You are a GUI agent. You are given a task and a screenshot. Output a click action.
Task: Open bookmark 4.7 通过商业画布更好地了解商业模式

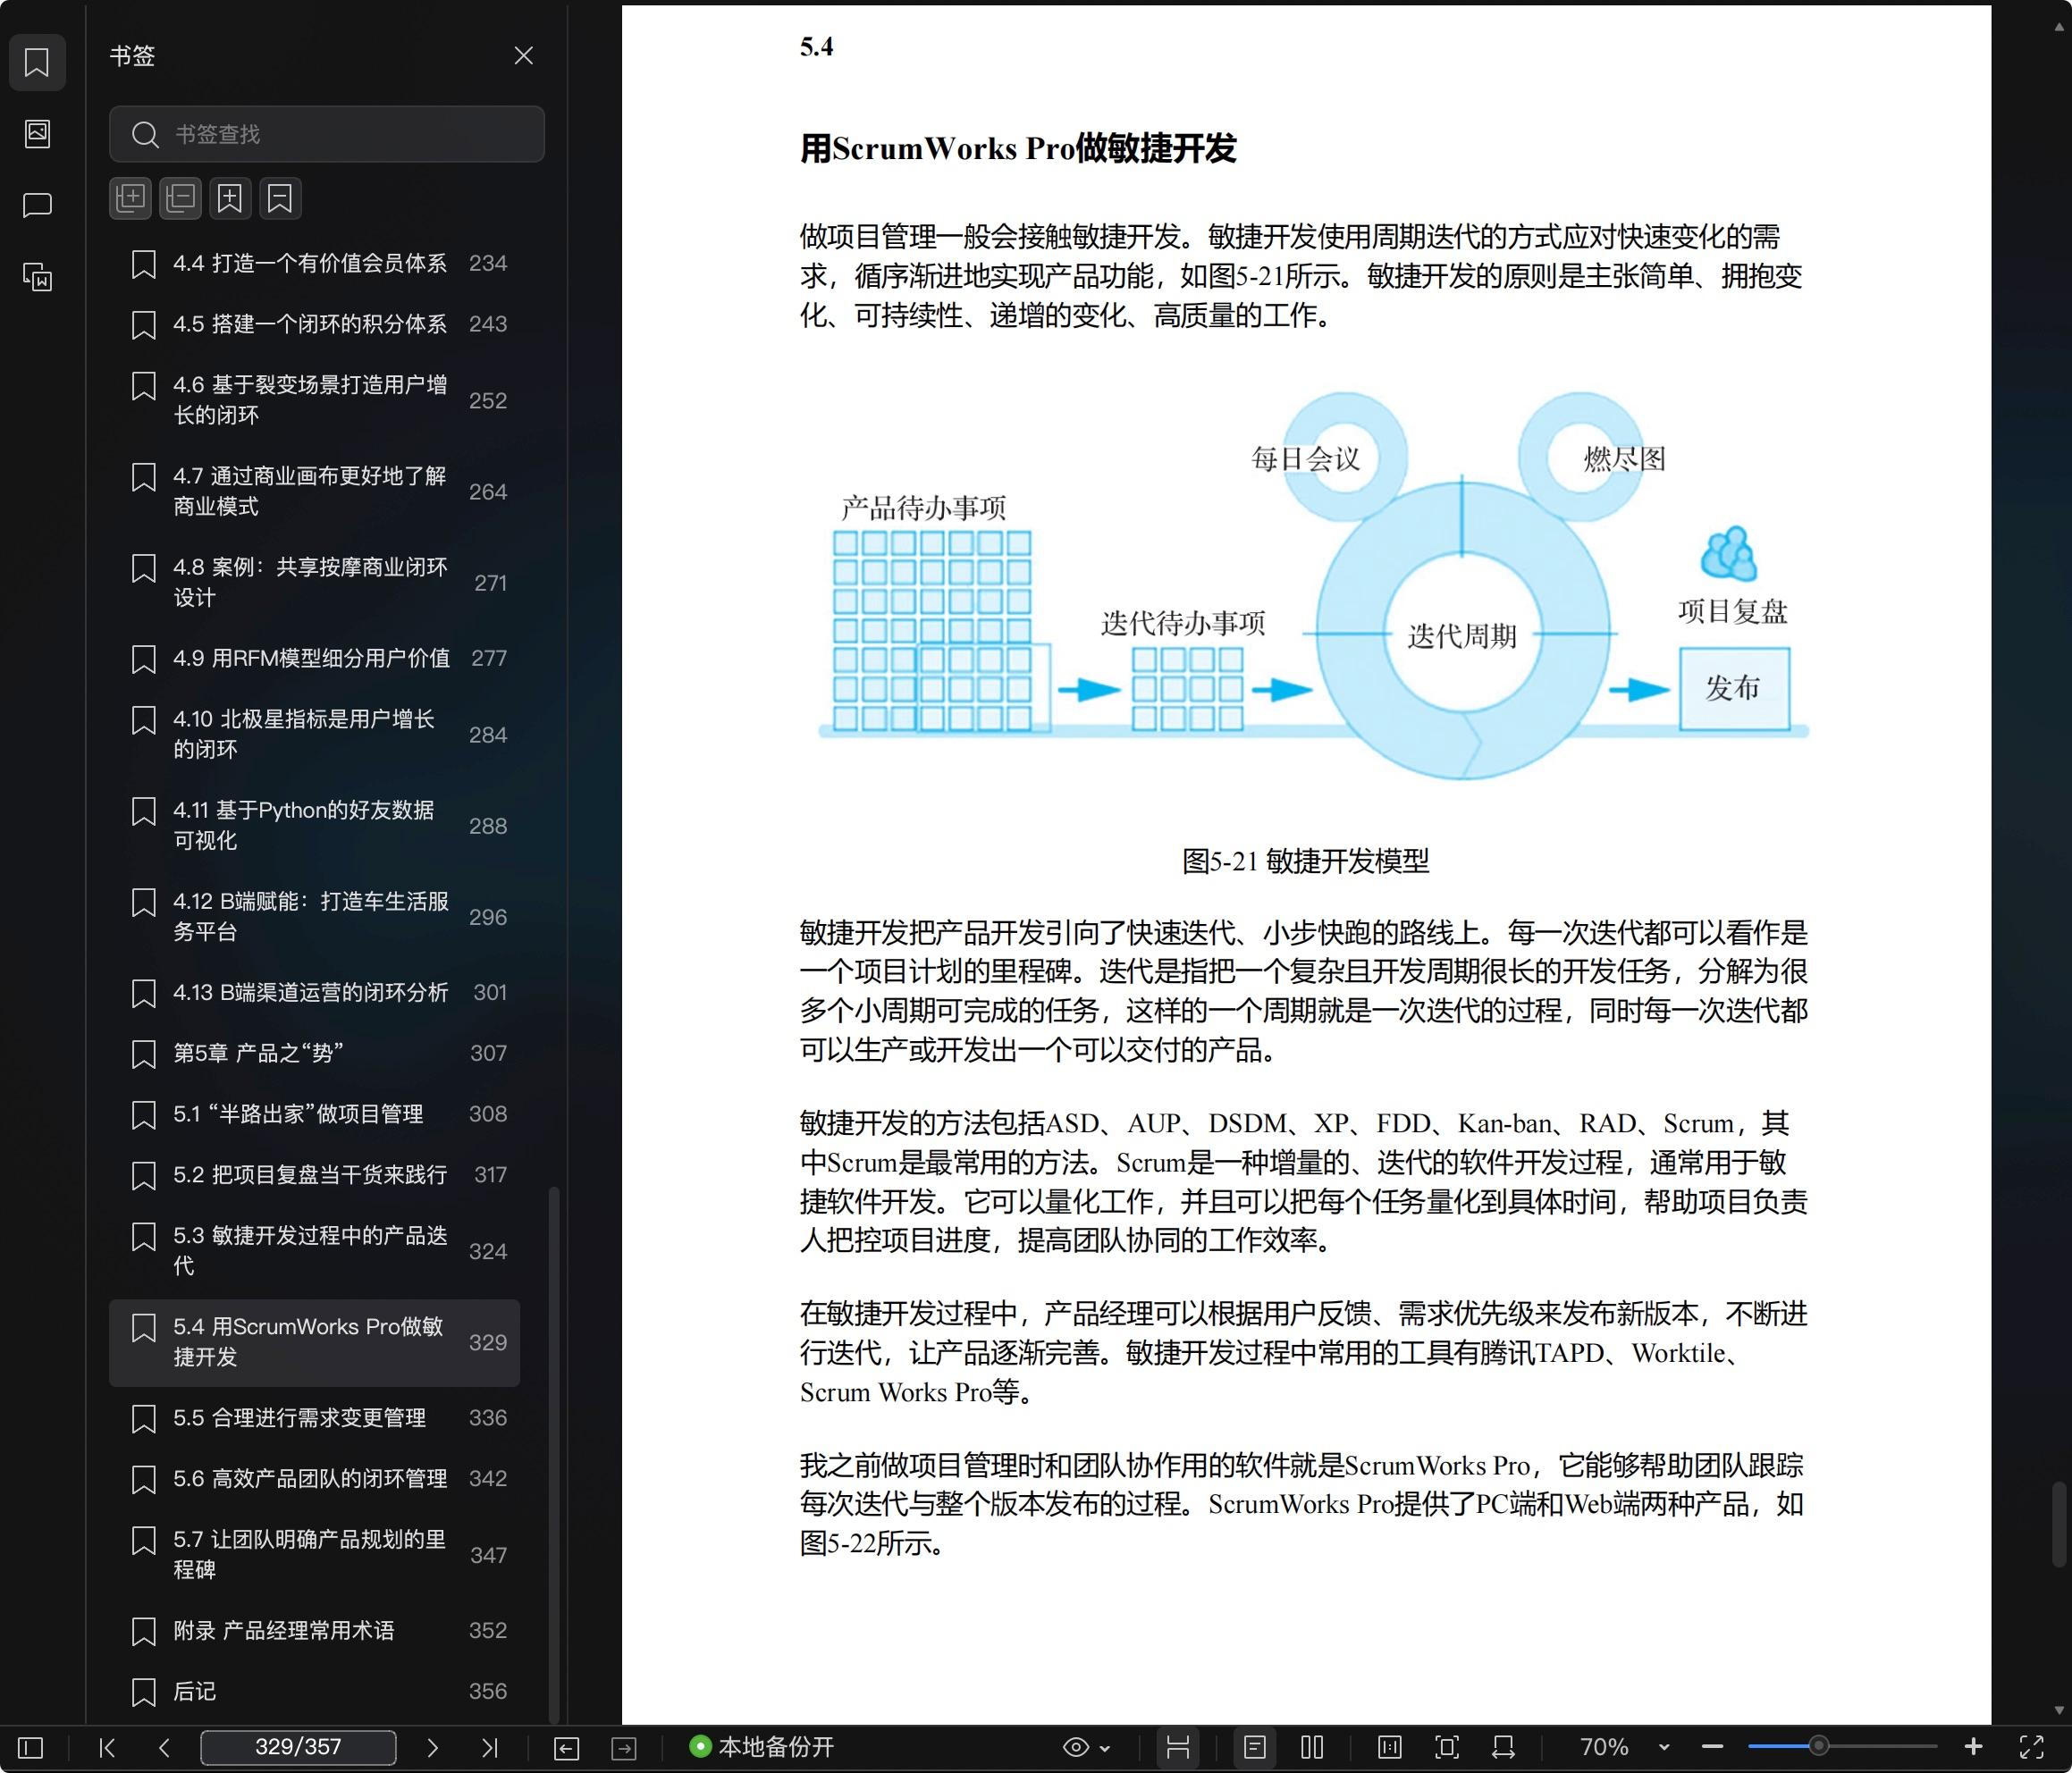click(x=315, y=491)
